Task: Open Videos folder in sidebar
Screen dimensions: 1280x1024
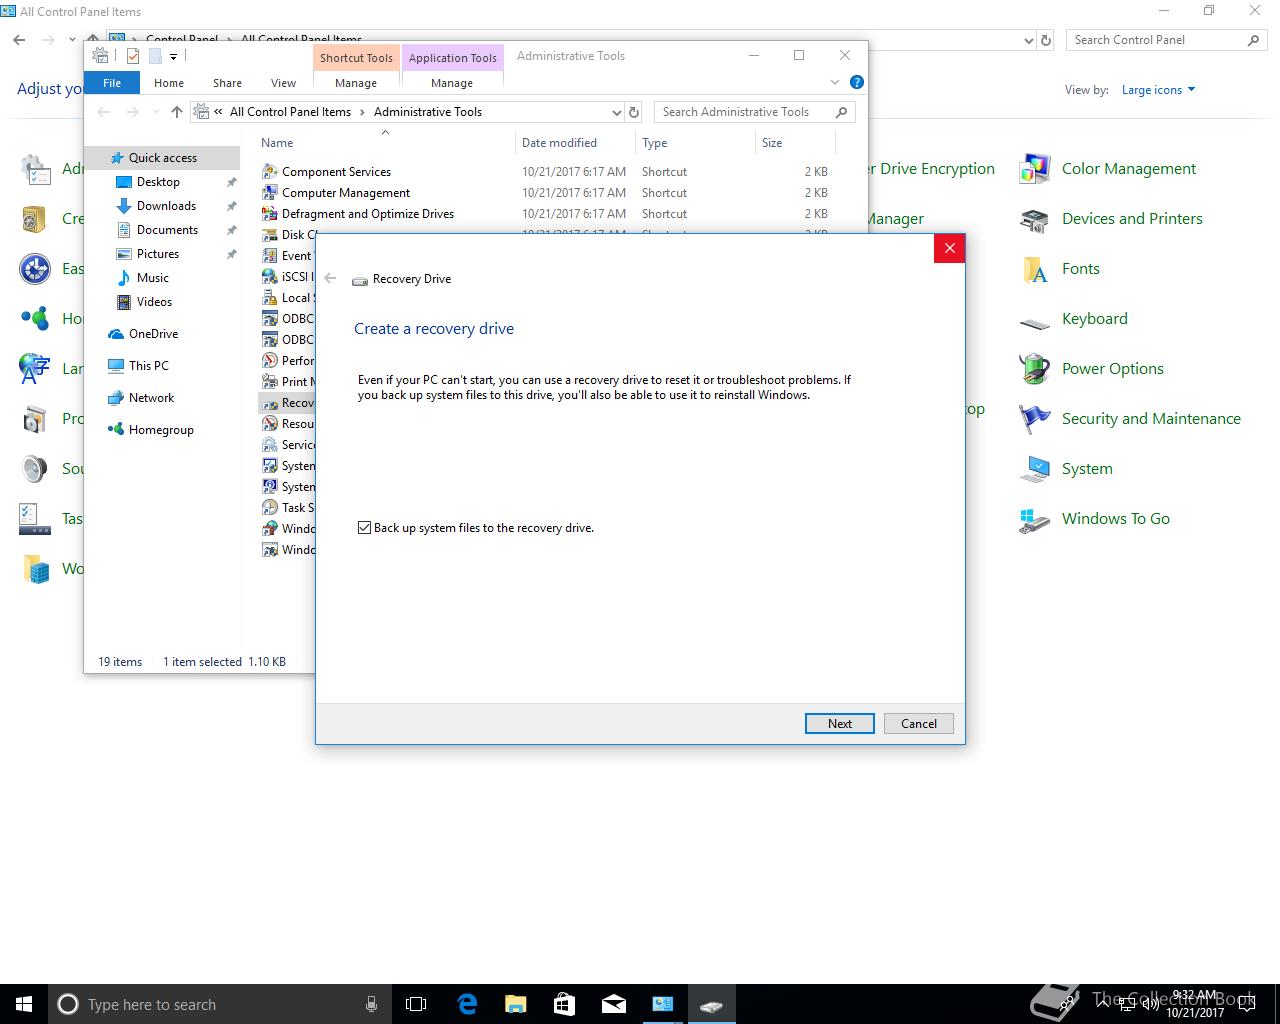Action: pos(154,302)
